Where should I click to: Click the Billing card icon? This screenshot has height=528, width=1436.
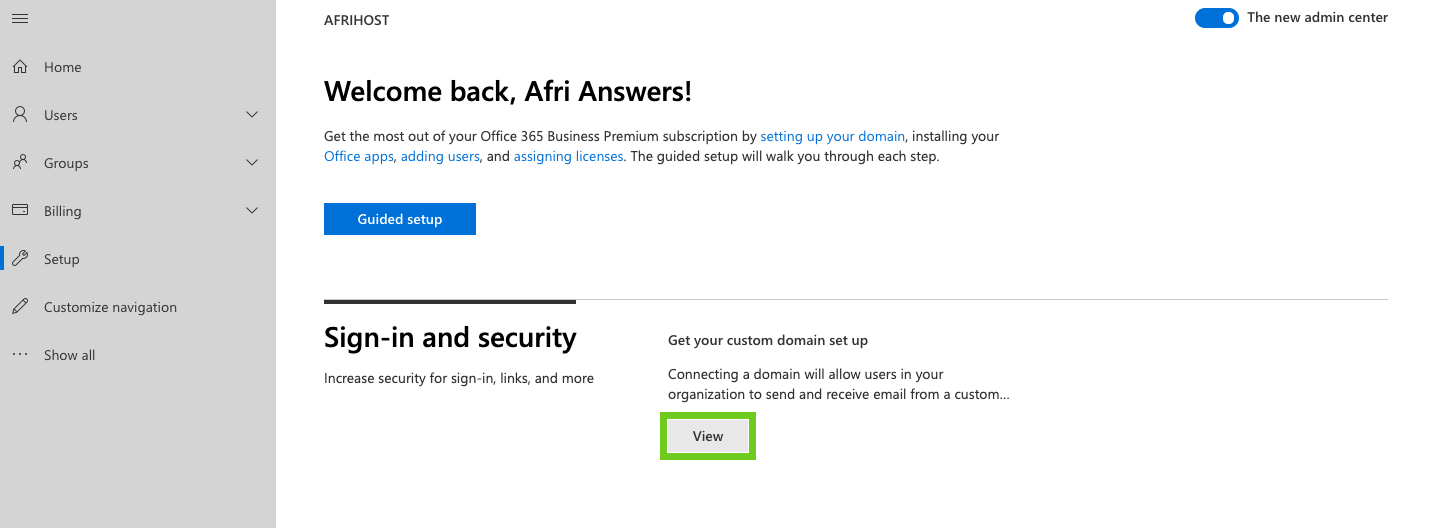point(20,211)
